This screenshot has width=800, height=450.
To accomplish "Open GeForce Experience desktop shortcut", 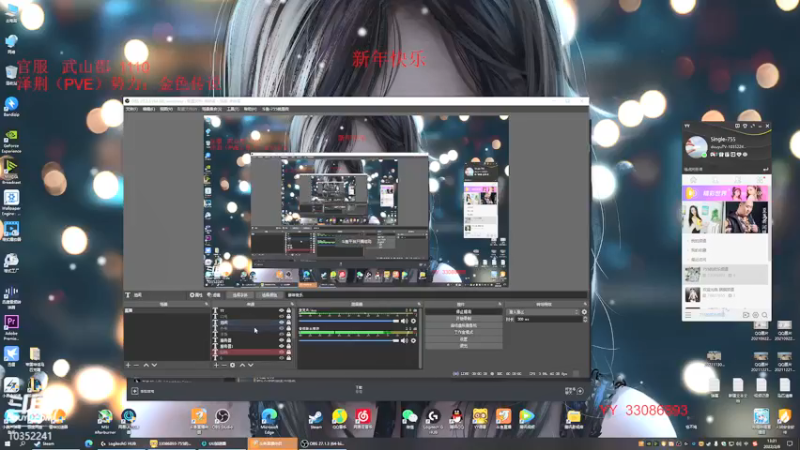I will [x=11, y=141].
